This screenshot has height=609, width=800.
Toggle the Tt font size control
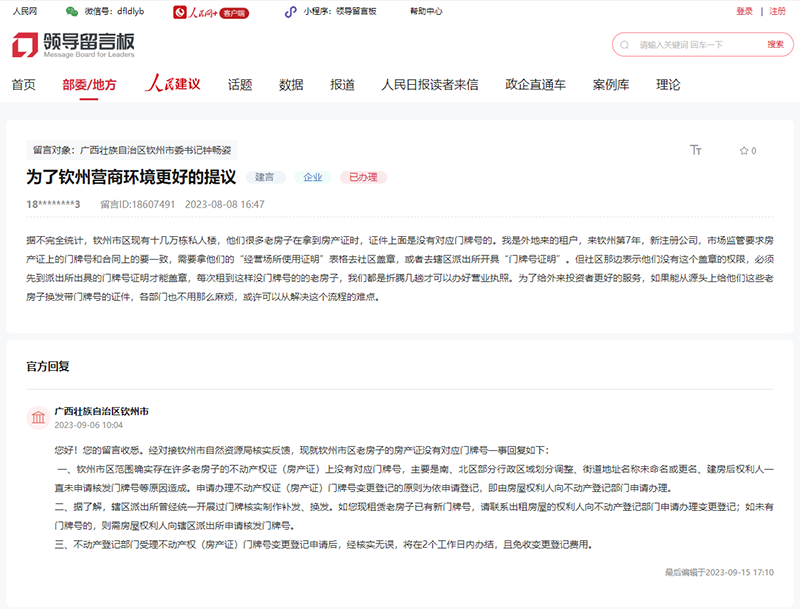click(694, 148)
